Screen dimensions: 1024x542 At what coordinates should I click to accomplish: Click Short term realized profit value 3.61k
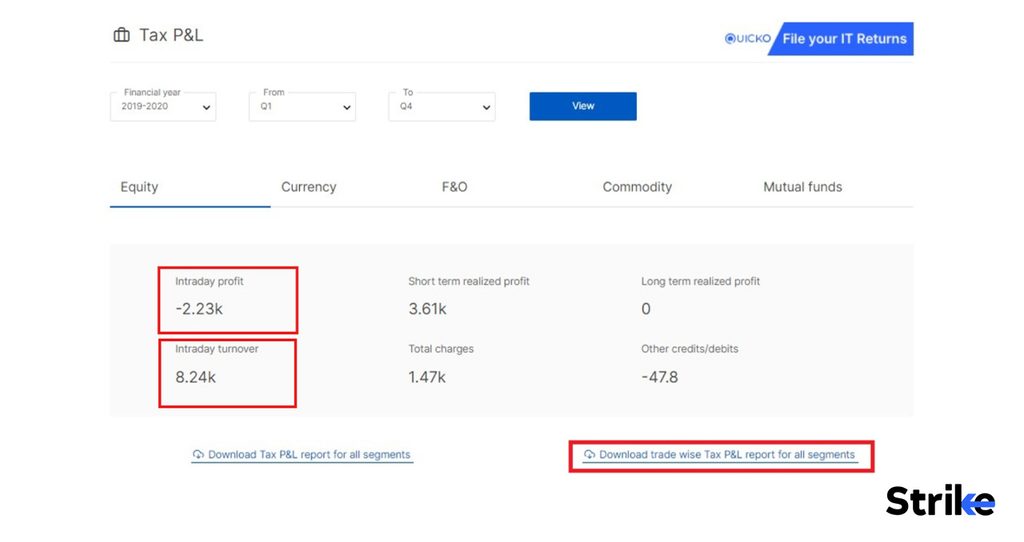pos(428,309)
